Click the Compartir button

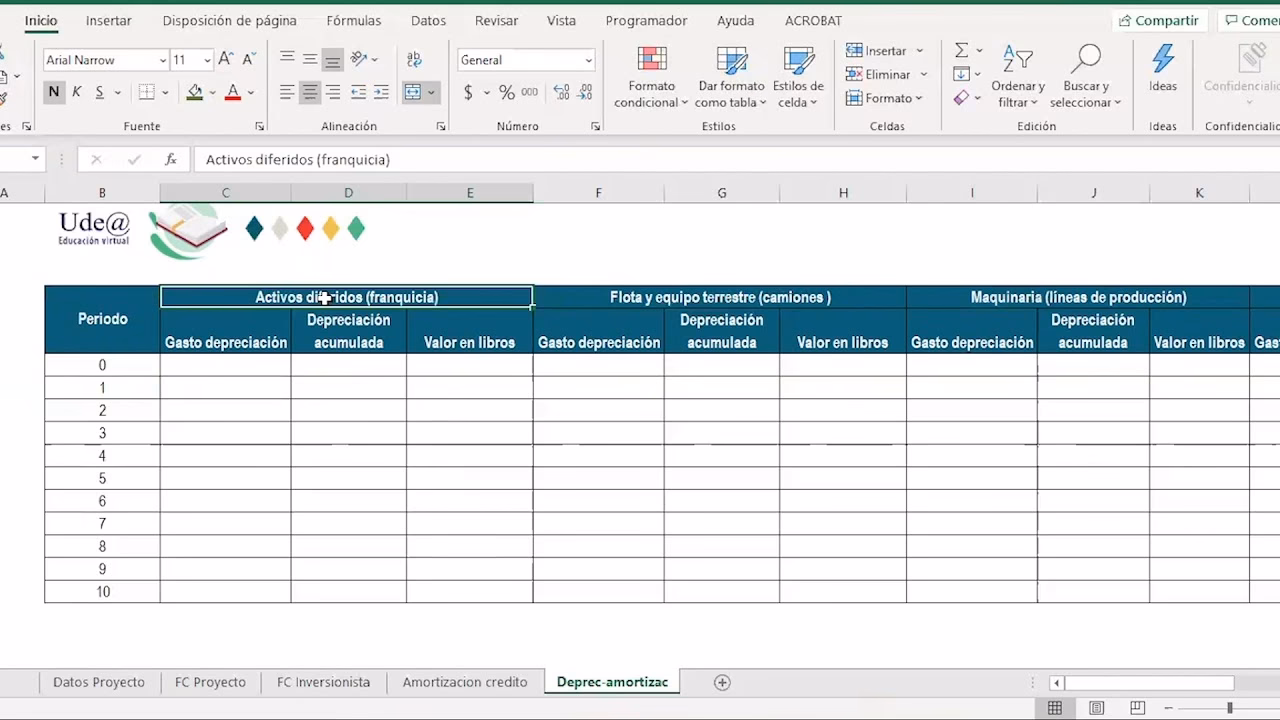click(1158, 20)
